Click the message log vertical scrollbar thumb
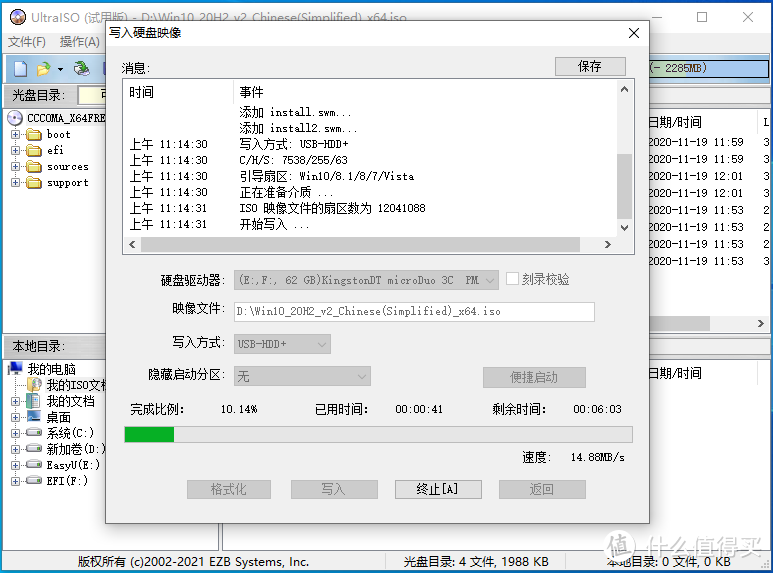 coord(624,186)
